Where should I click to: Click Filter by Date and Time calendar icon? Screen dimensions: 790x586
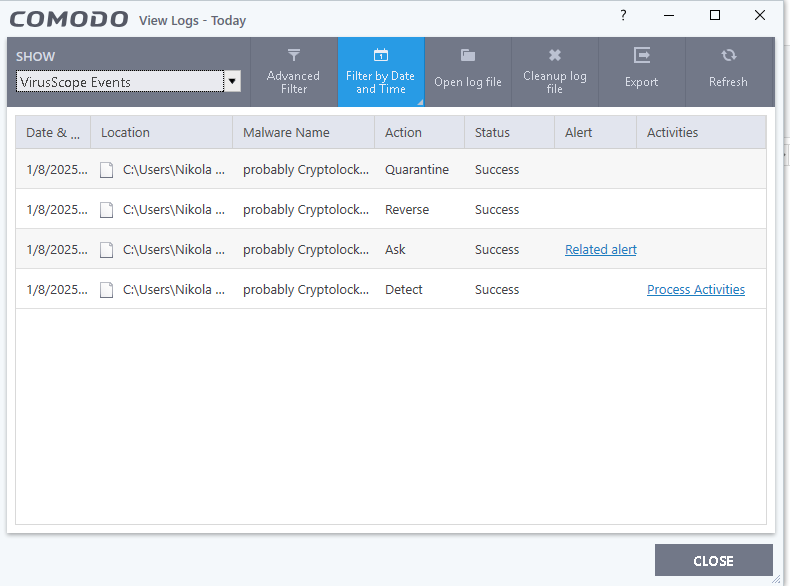click(381, 54)
